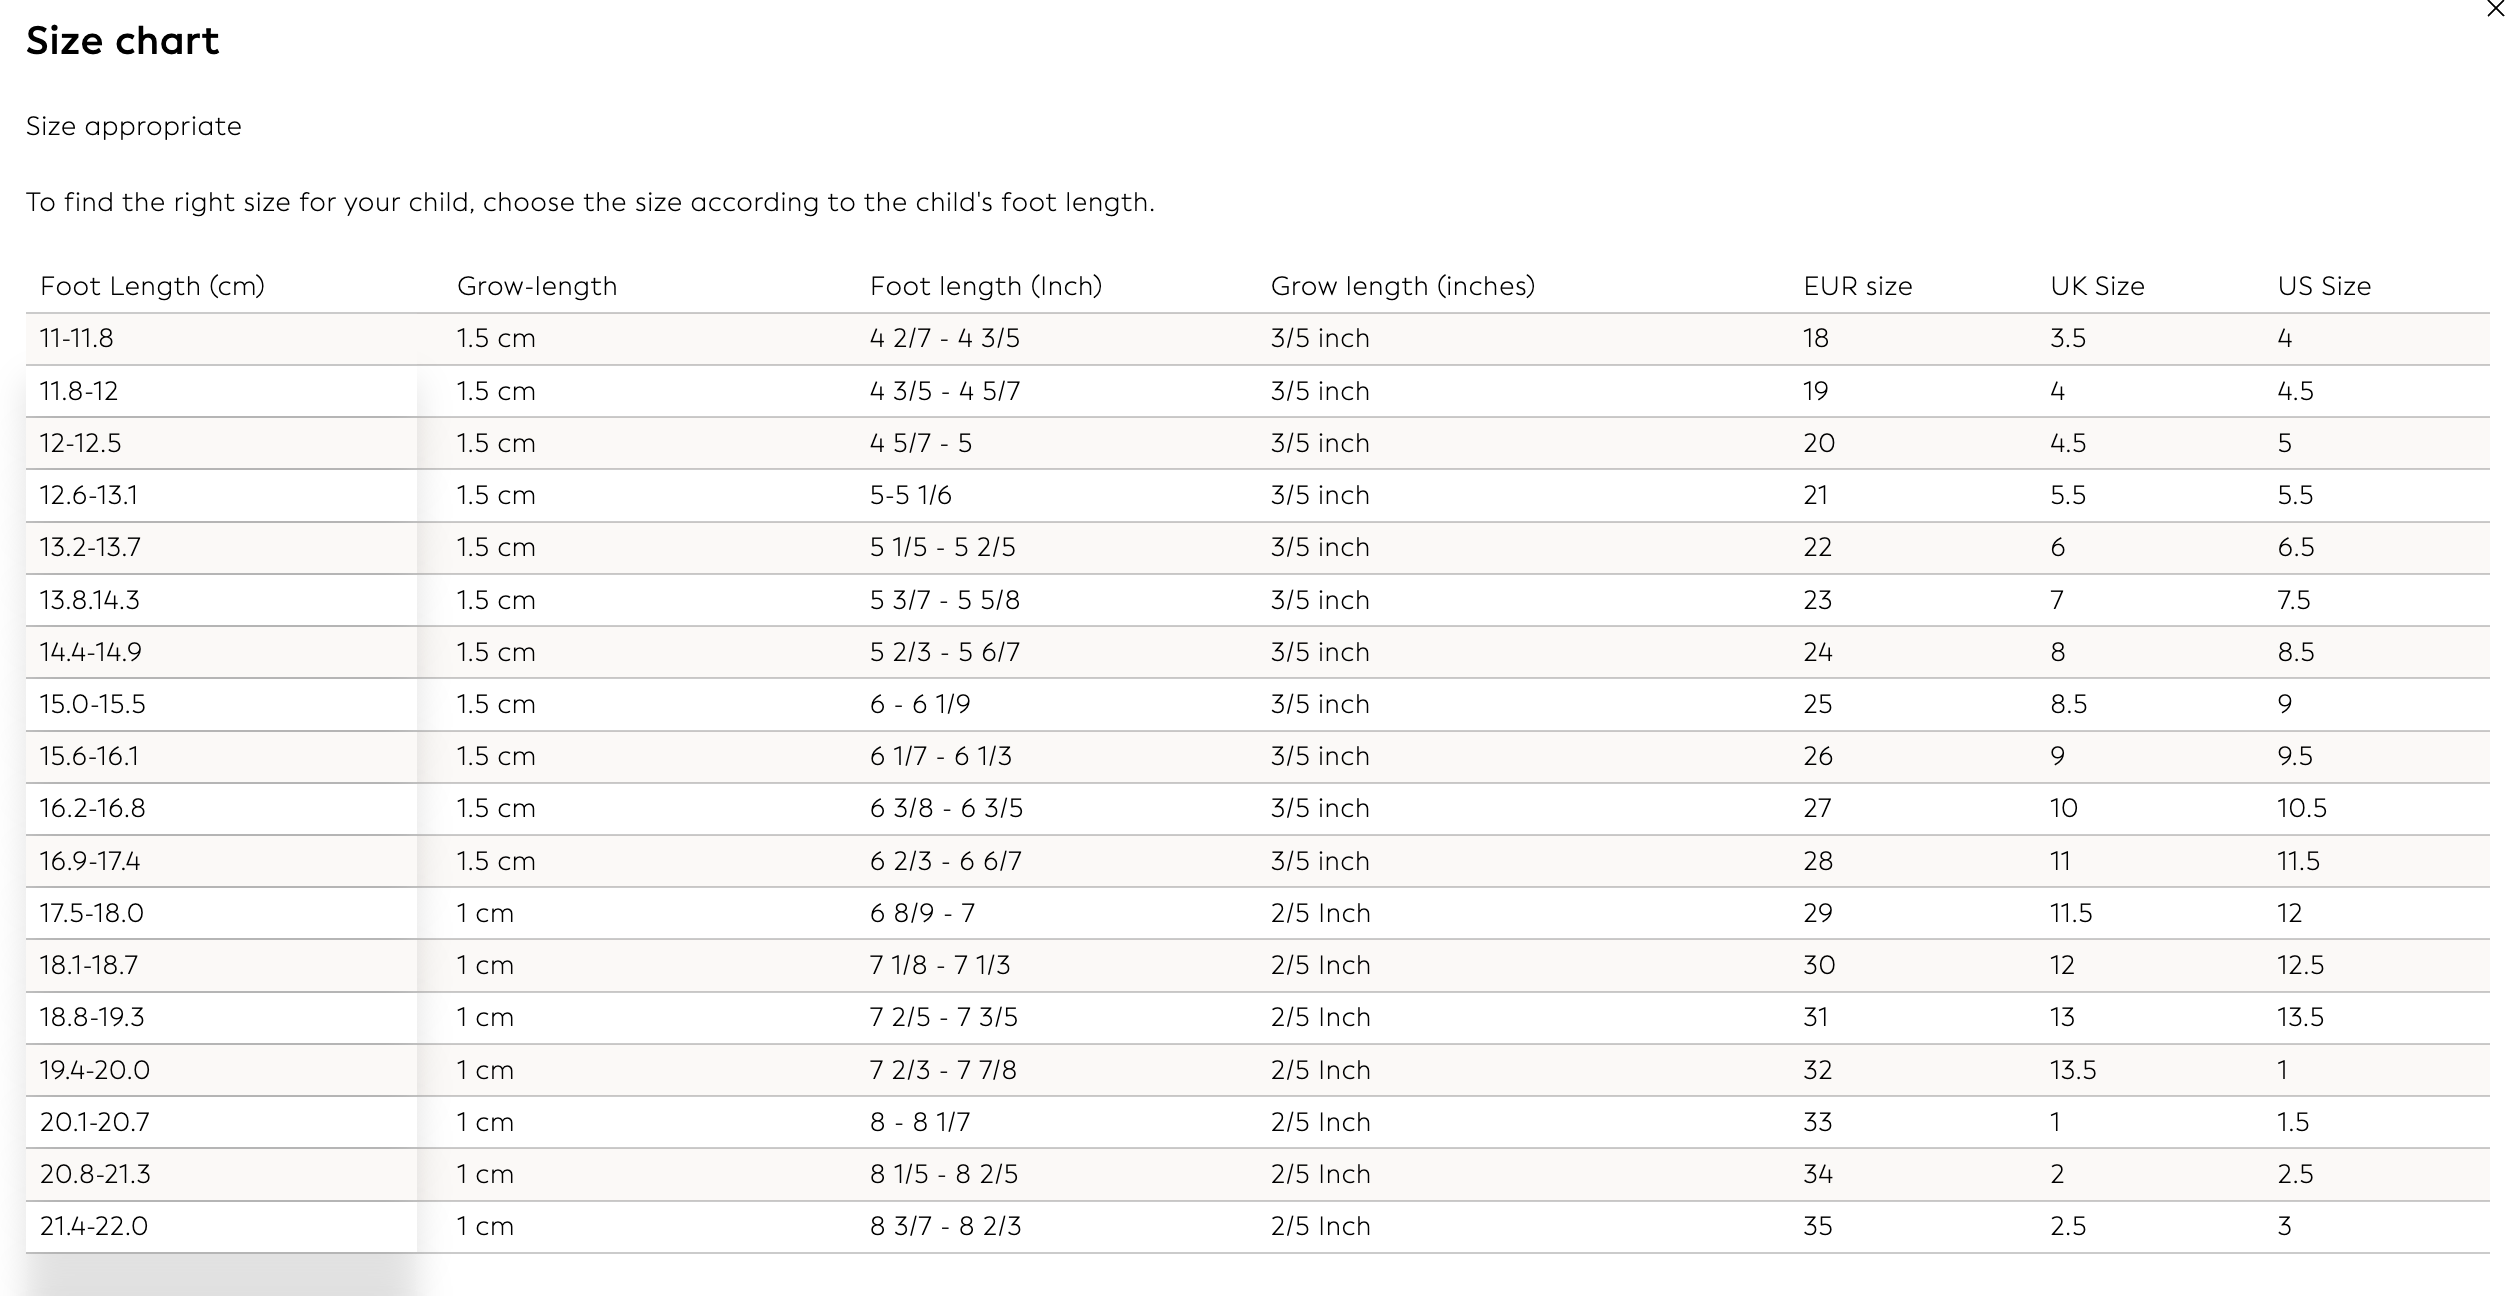Viewport: 2508px width, 1296px height.
Task: Click the Foot length (Inch) column header
Action: click(986, 286)
